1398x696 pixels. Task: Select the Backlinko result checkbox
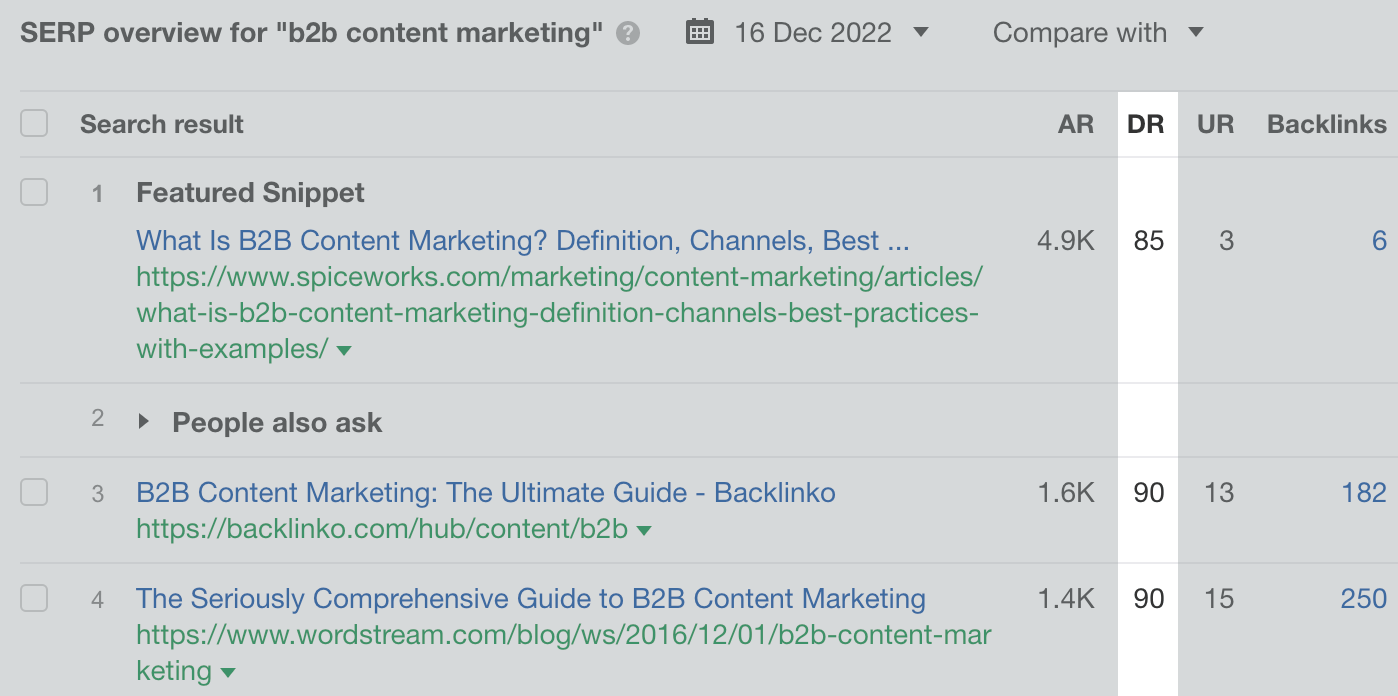click(x=34, y=492)
